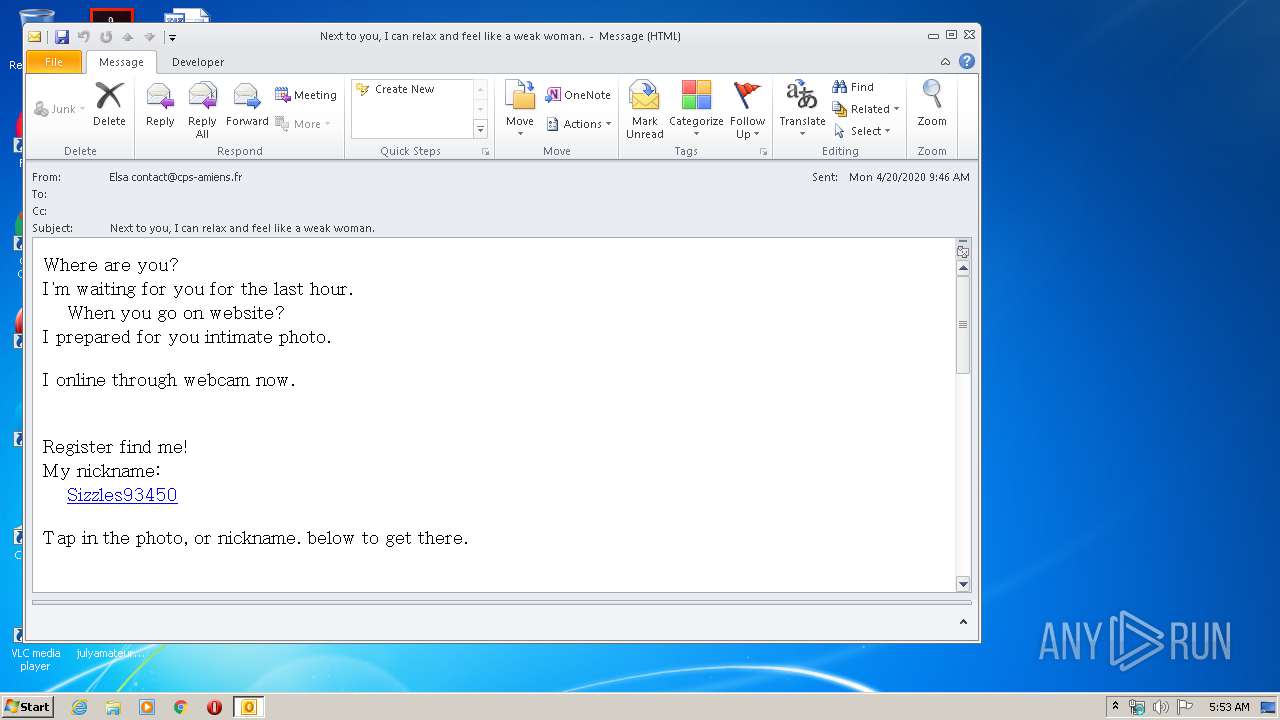The width and height of the screenshot is (1280, 720).
Task: Expand the Quick Steps gallery
Action: click(x=480, y=129)
